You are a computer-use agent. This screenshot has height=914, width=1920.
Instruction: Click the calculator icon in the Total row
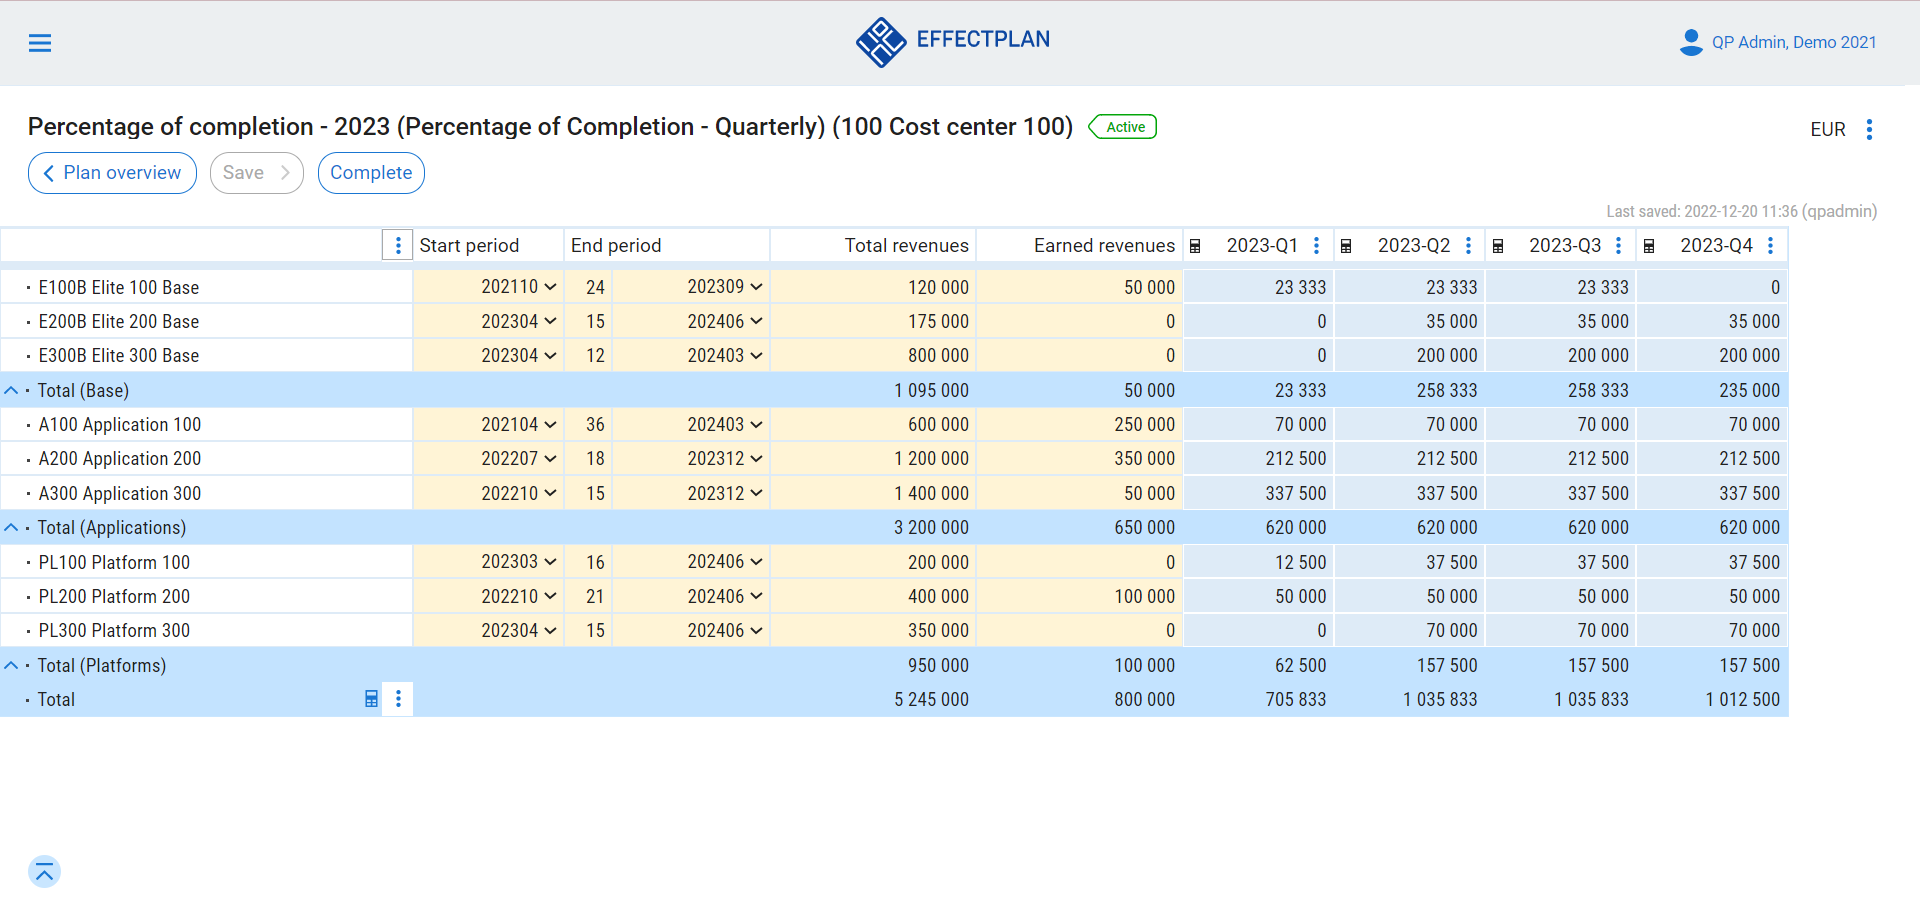click(x=371, y=699)
